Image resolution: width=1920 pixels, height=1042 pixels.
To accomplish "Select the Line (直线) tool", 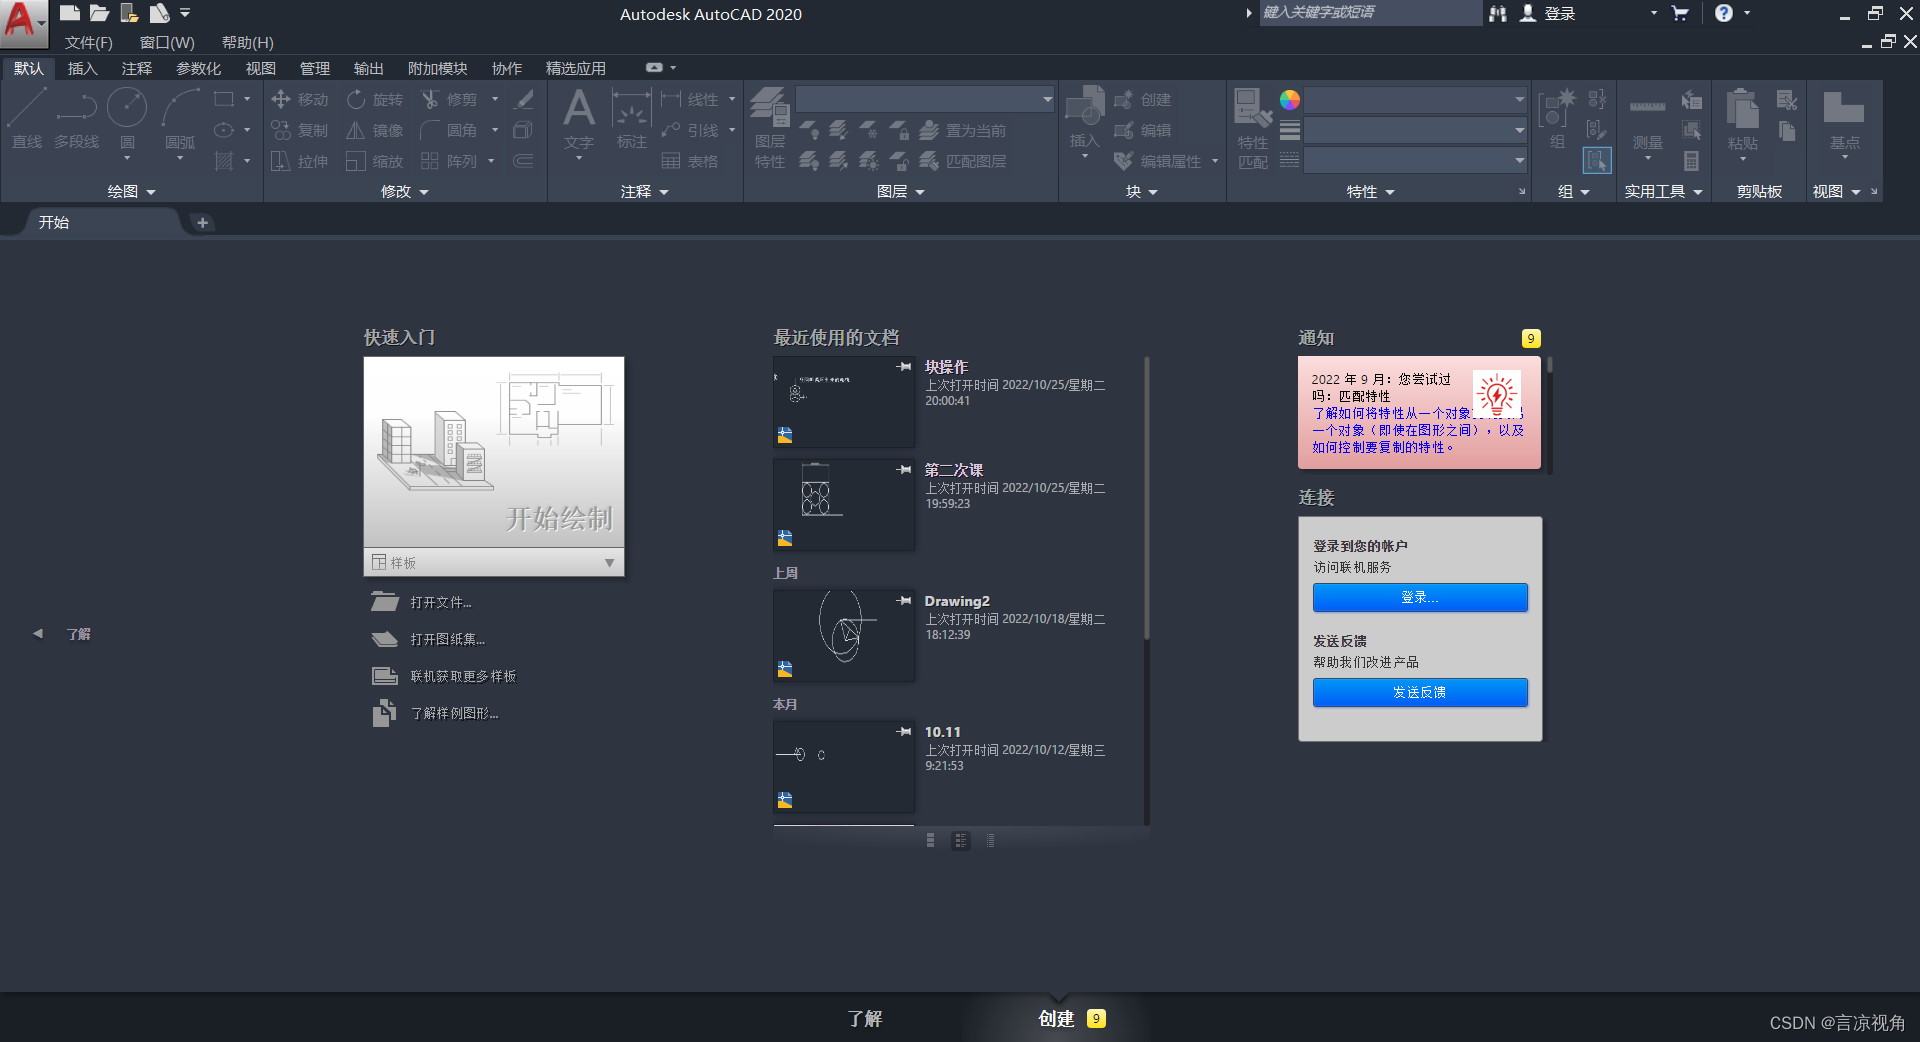I will 27,118.
